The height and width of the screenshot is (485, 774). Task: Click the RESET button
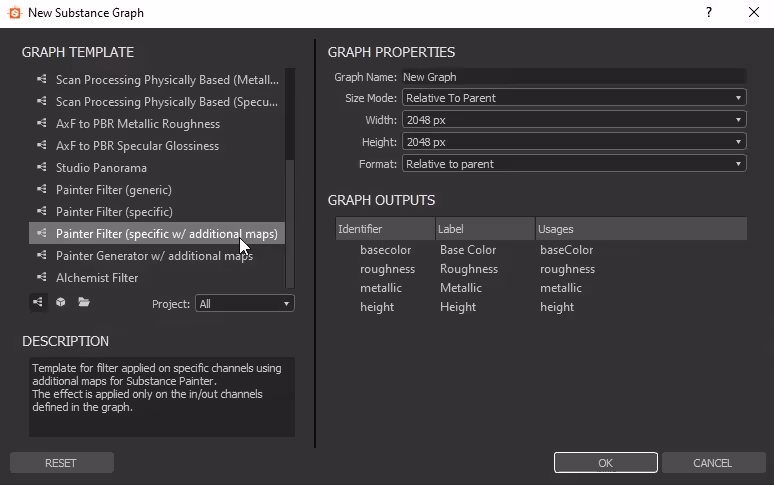(x=62, y=463)
